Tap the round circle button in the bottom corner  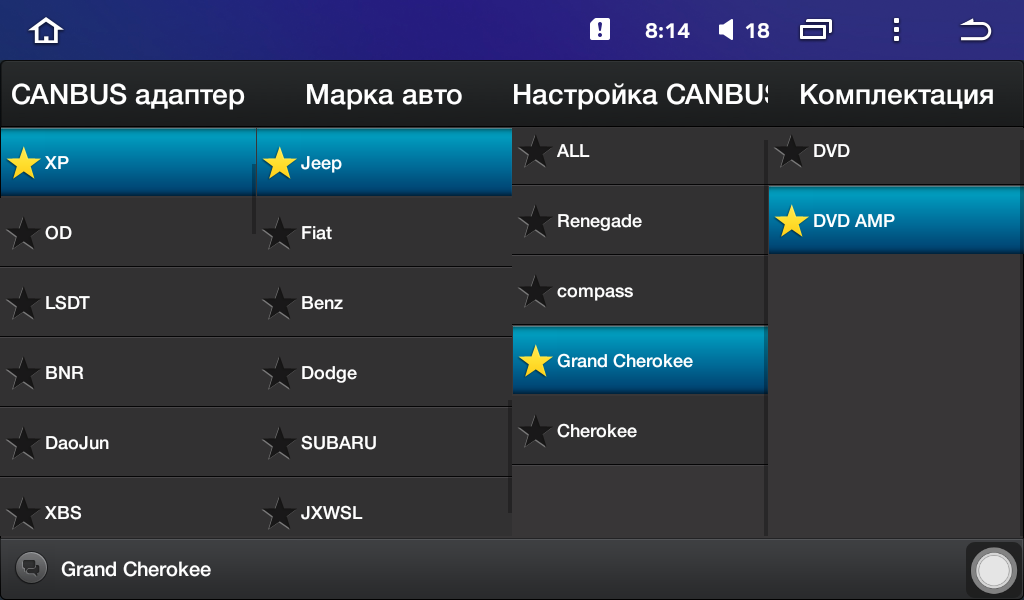click(993, 570)
